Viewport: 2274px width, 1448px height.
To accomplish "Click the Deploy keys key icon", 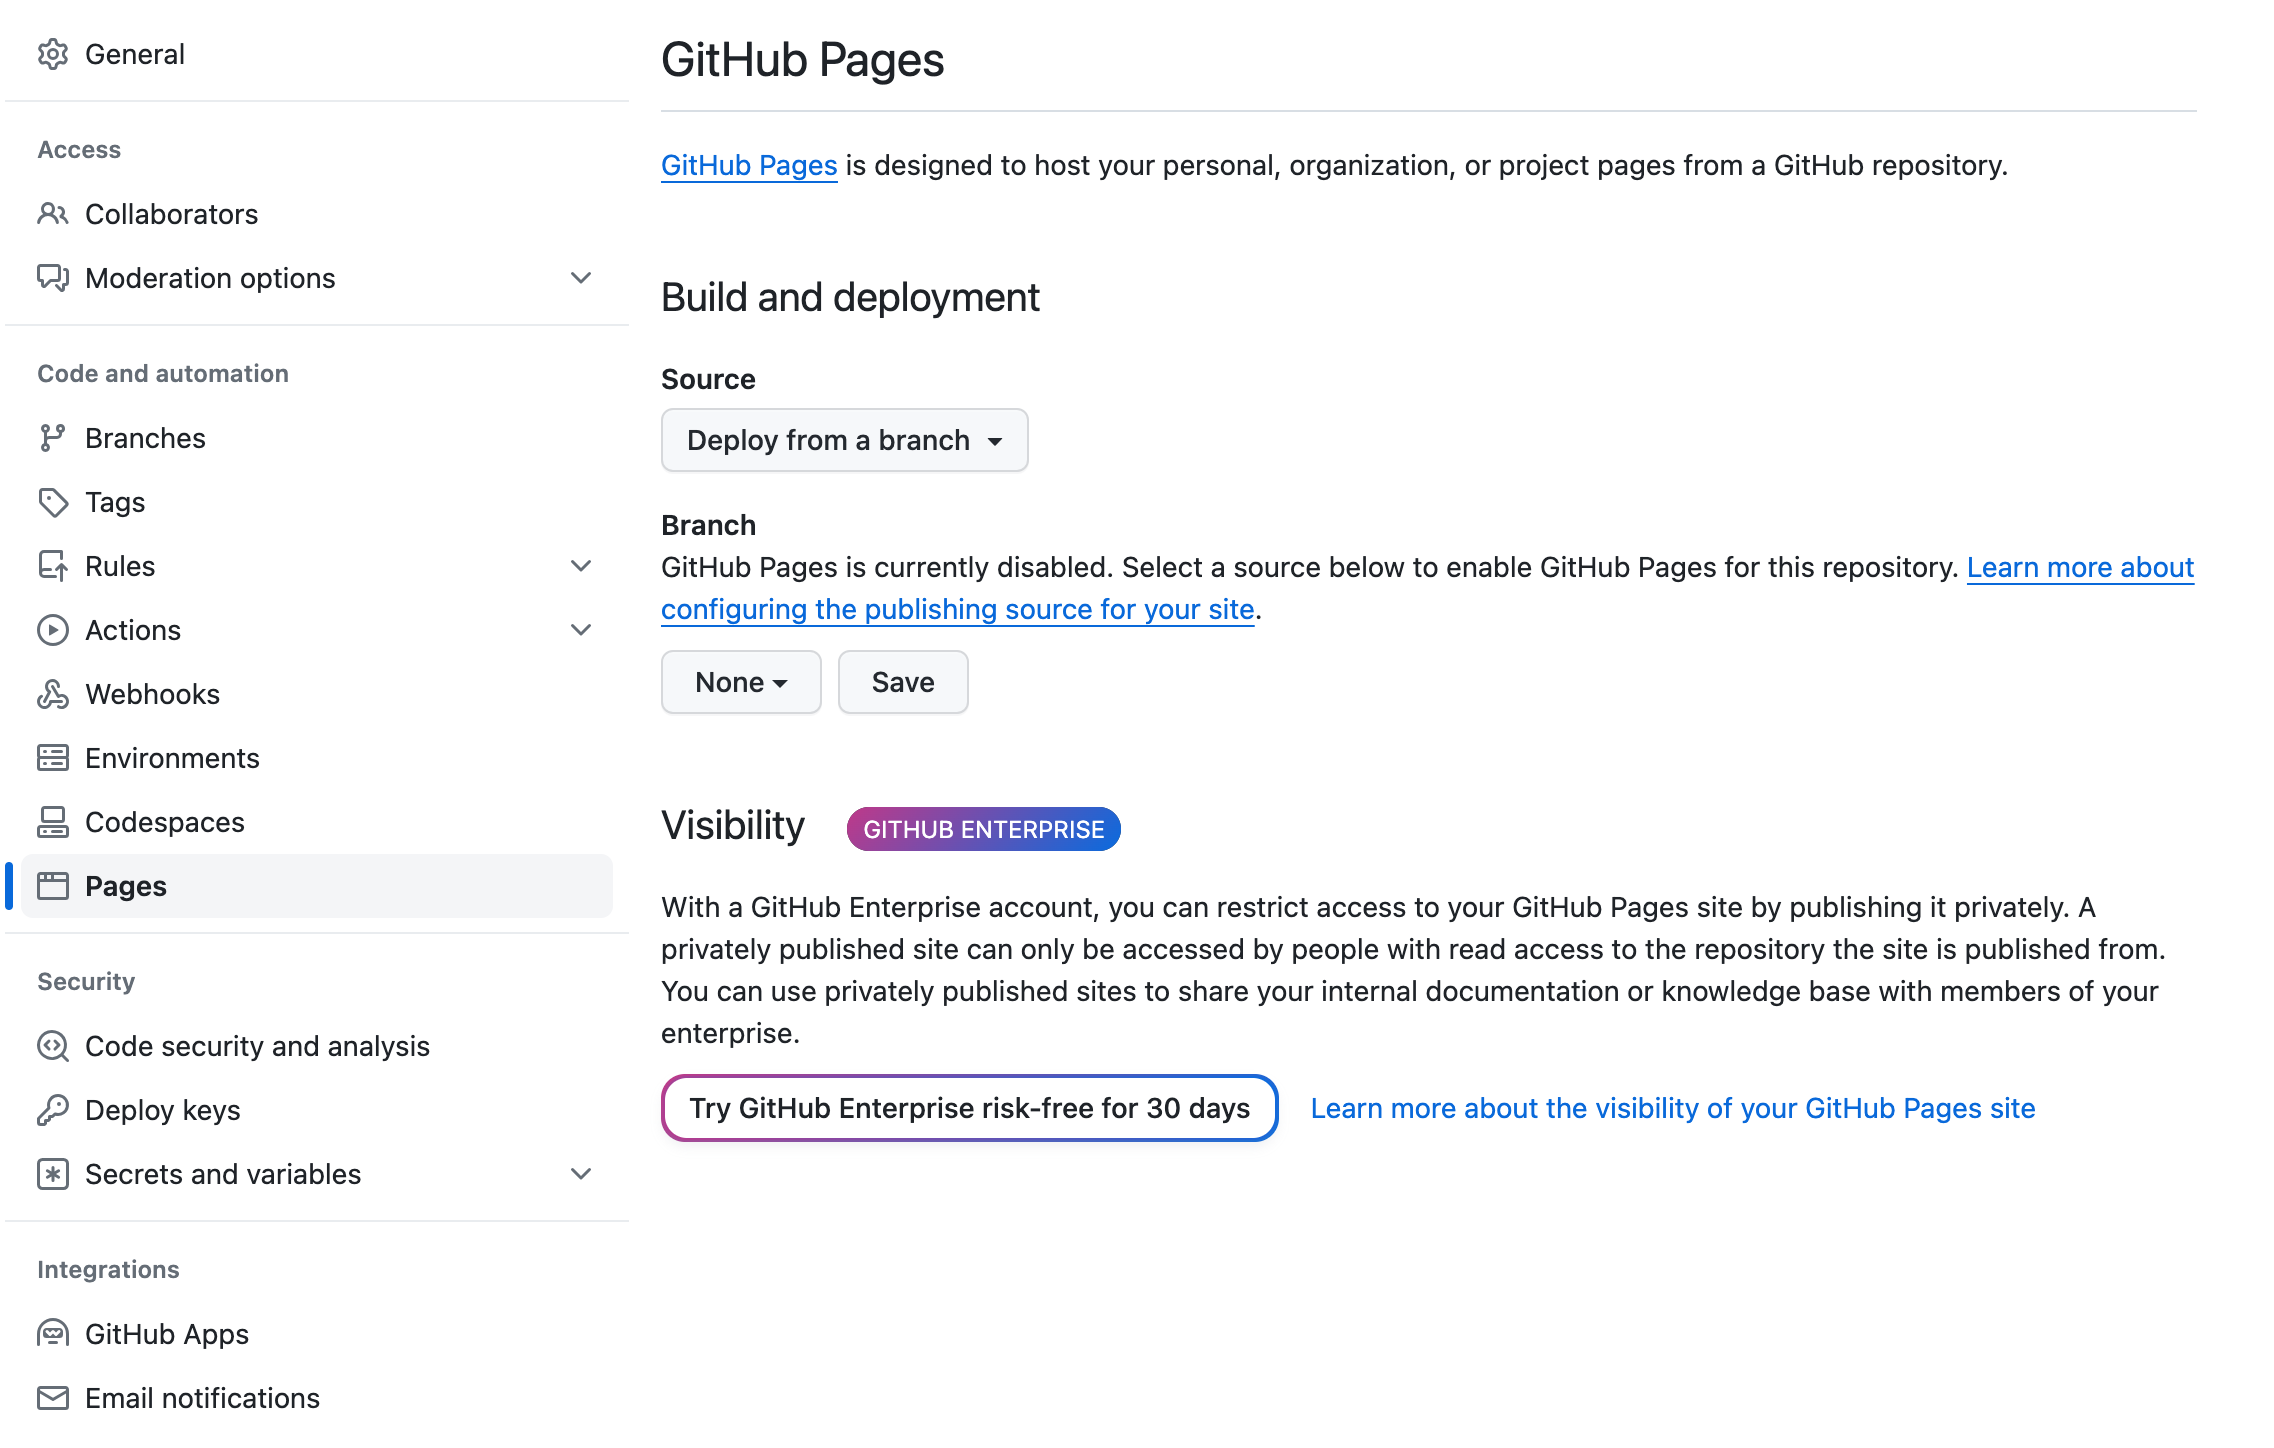I will point(53,1110).
